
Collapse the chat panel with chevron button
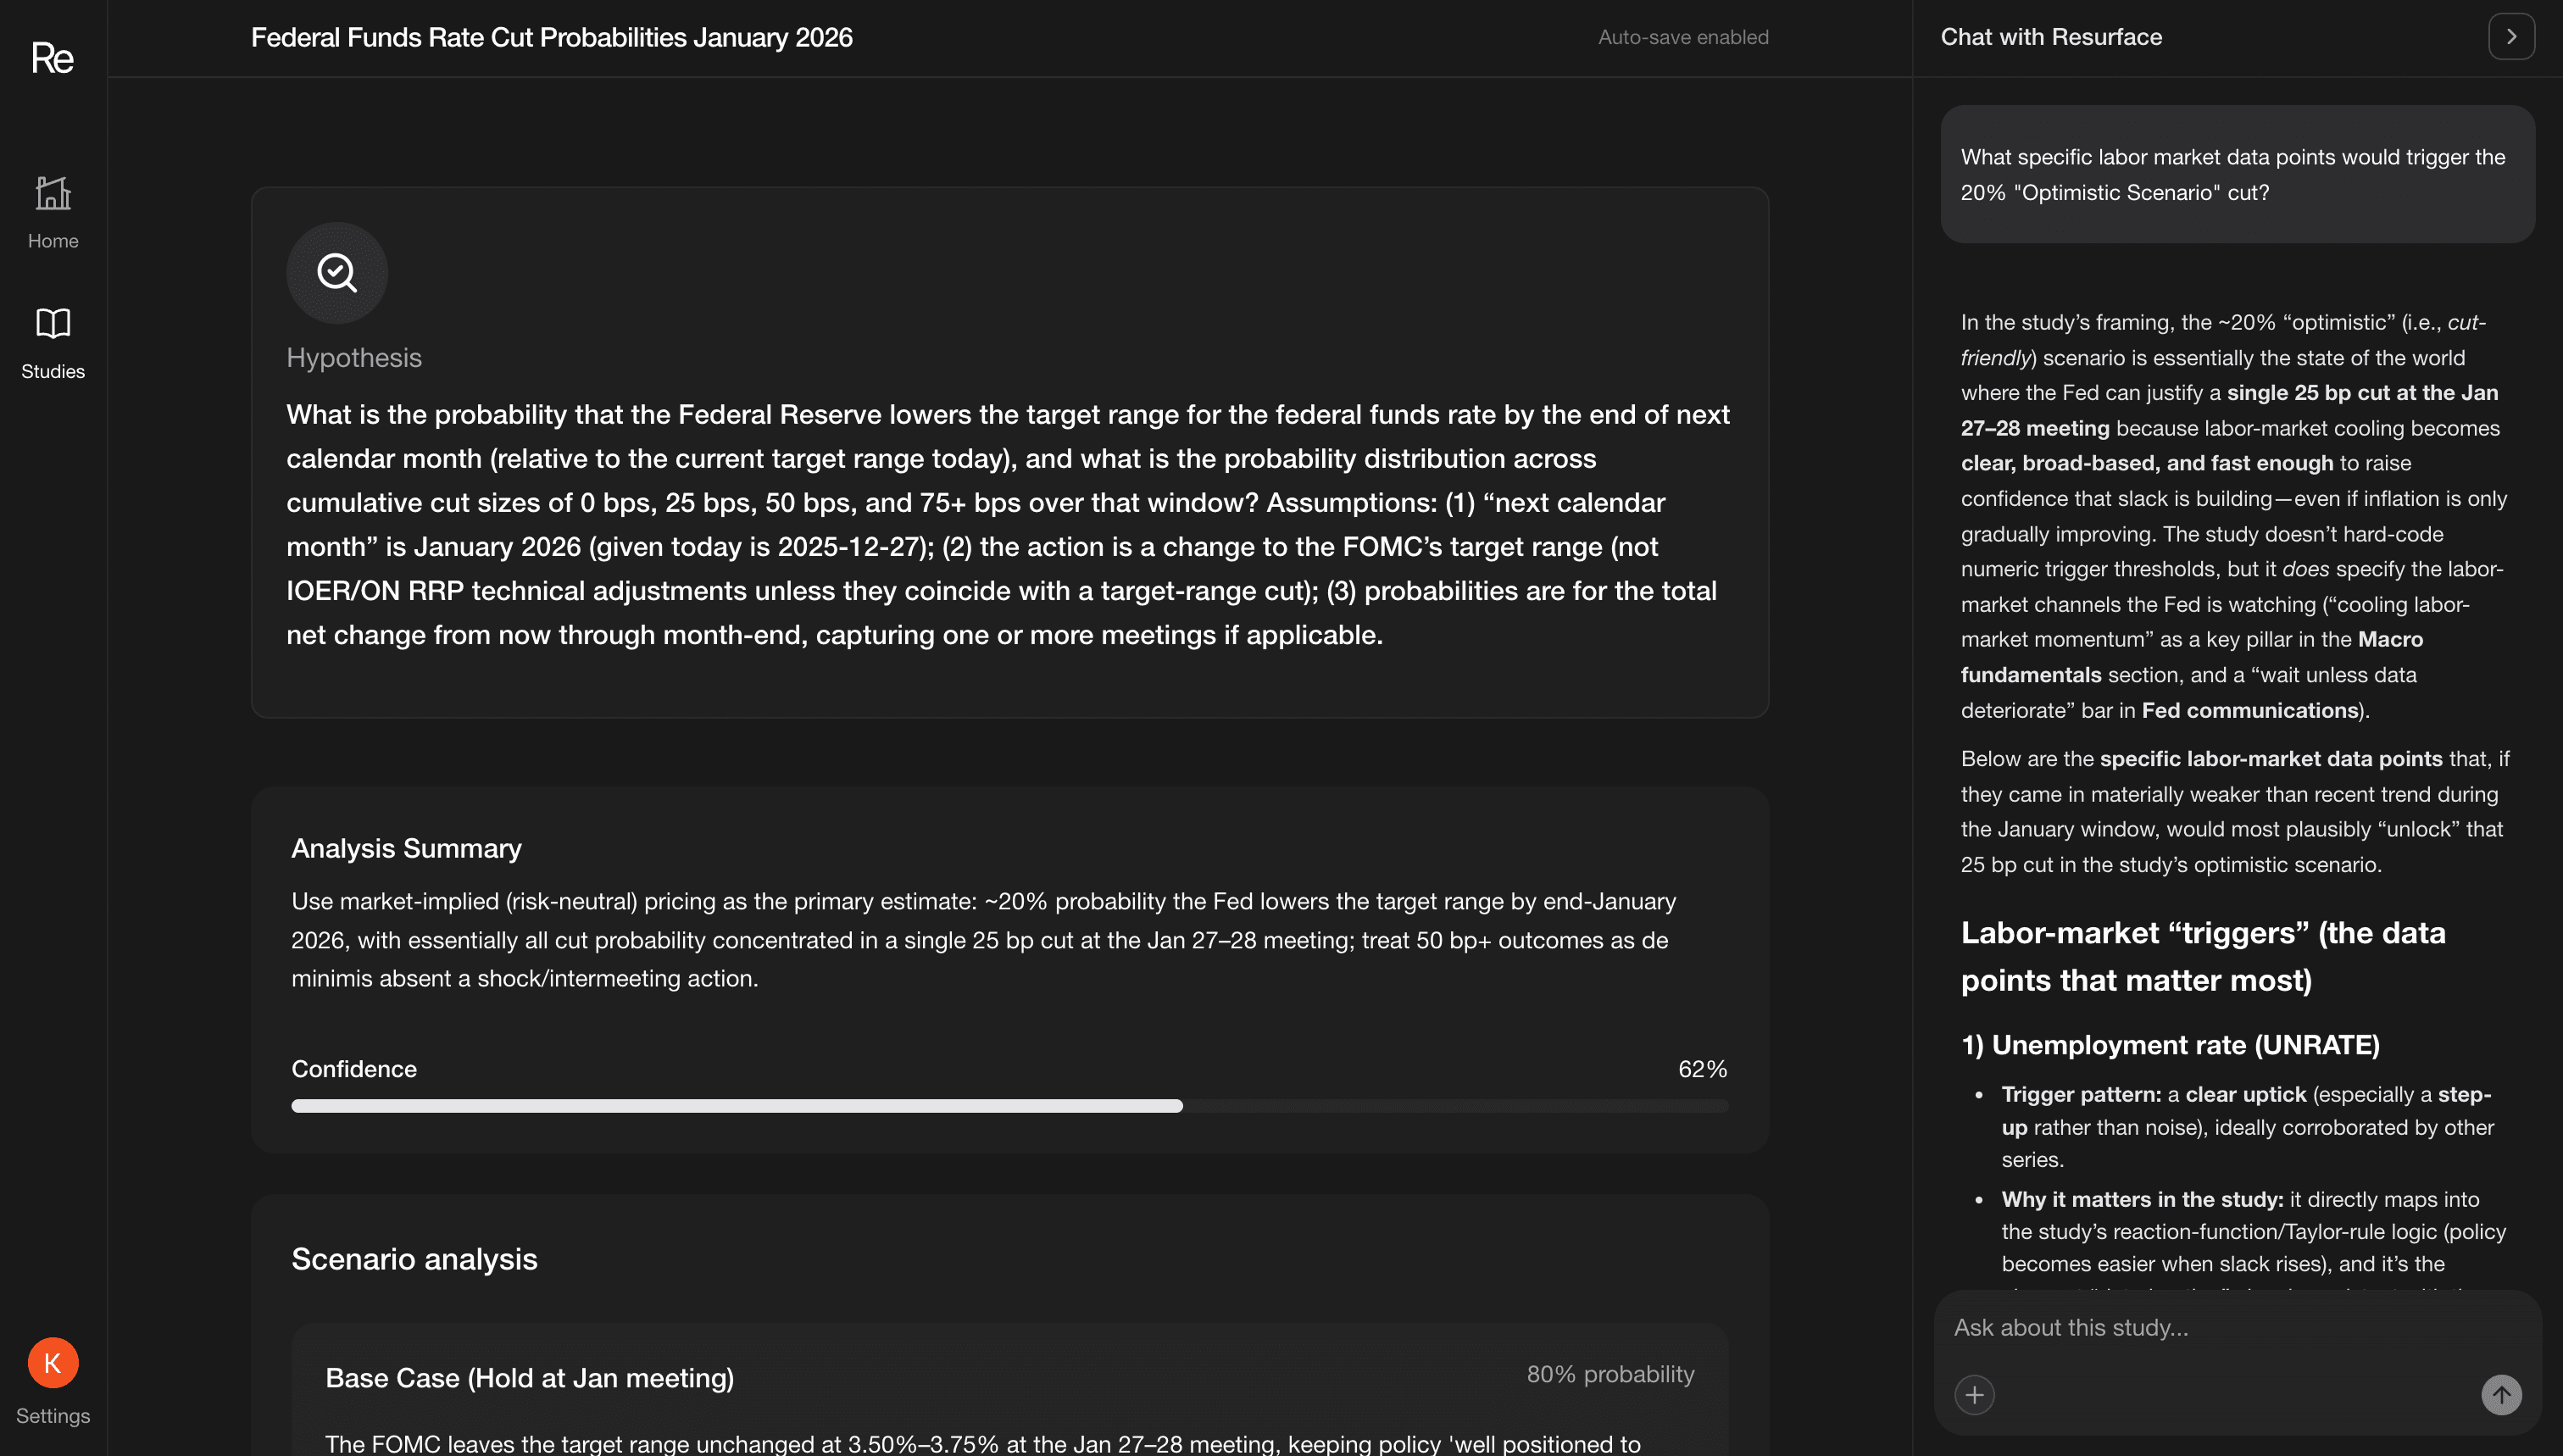pos(2511,37)
